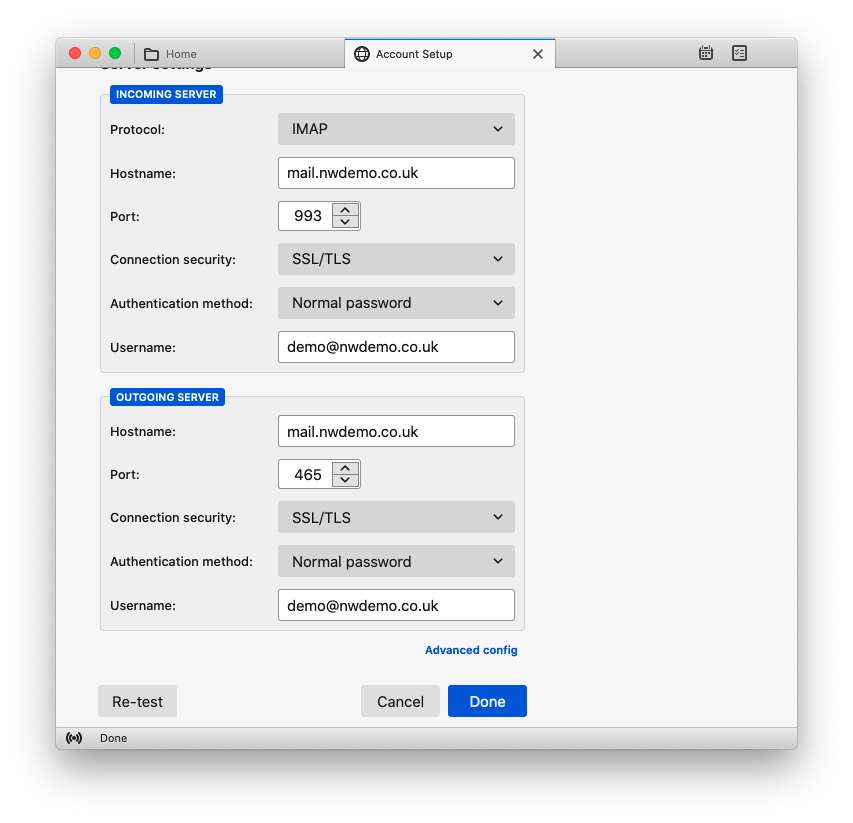The width and height of the screenshot is (853, 823).
Task: Click the Done status bar text
Action: pyautogui.click(x=113, y=738)
